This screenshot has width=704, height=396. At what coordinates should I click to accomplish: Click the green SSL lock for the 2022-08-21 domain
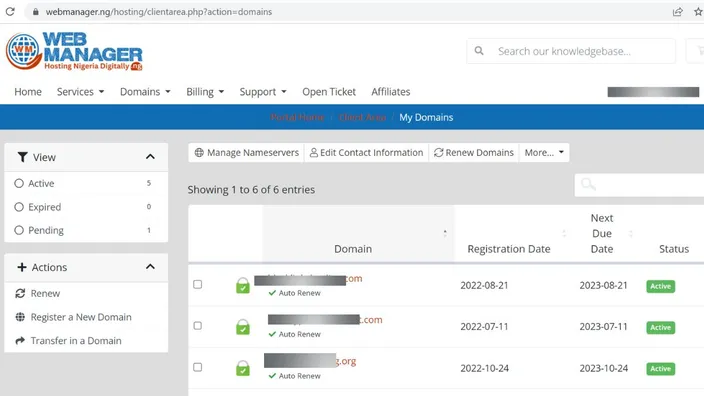pos(243,286)
